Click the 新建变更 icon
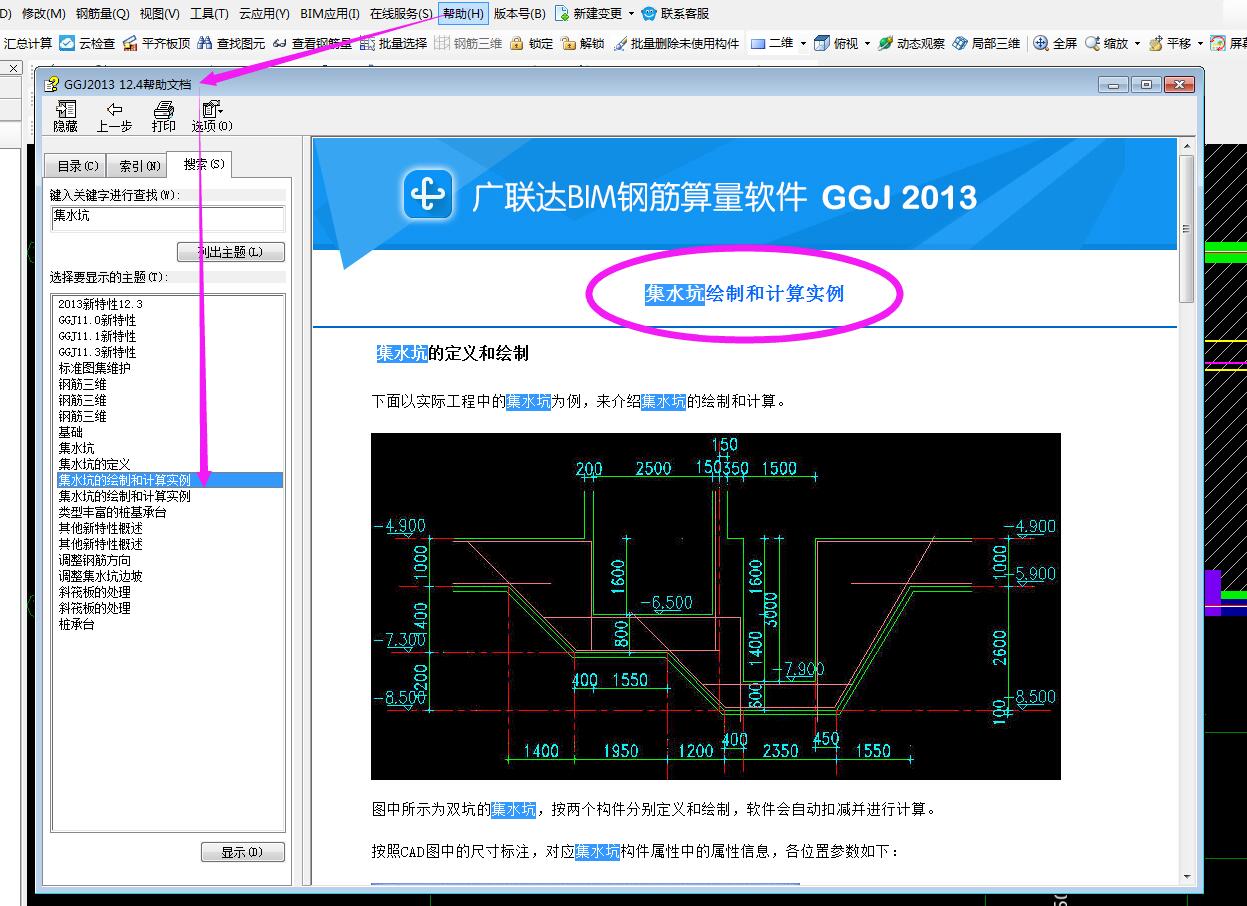1247x906 pixels. point(588,13)
